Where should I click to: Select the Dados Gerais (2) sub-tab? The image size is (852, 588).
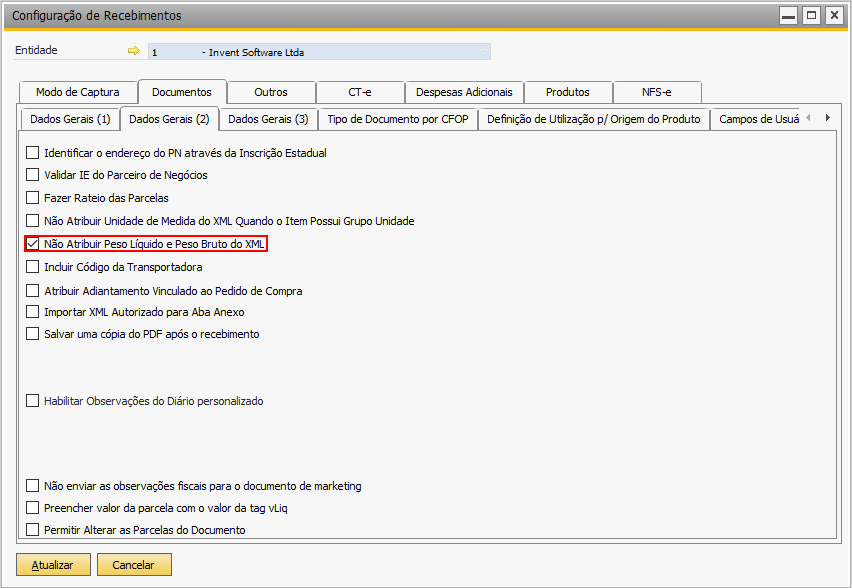169,119
